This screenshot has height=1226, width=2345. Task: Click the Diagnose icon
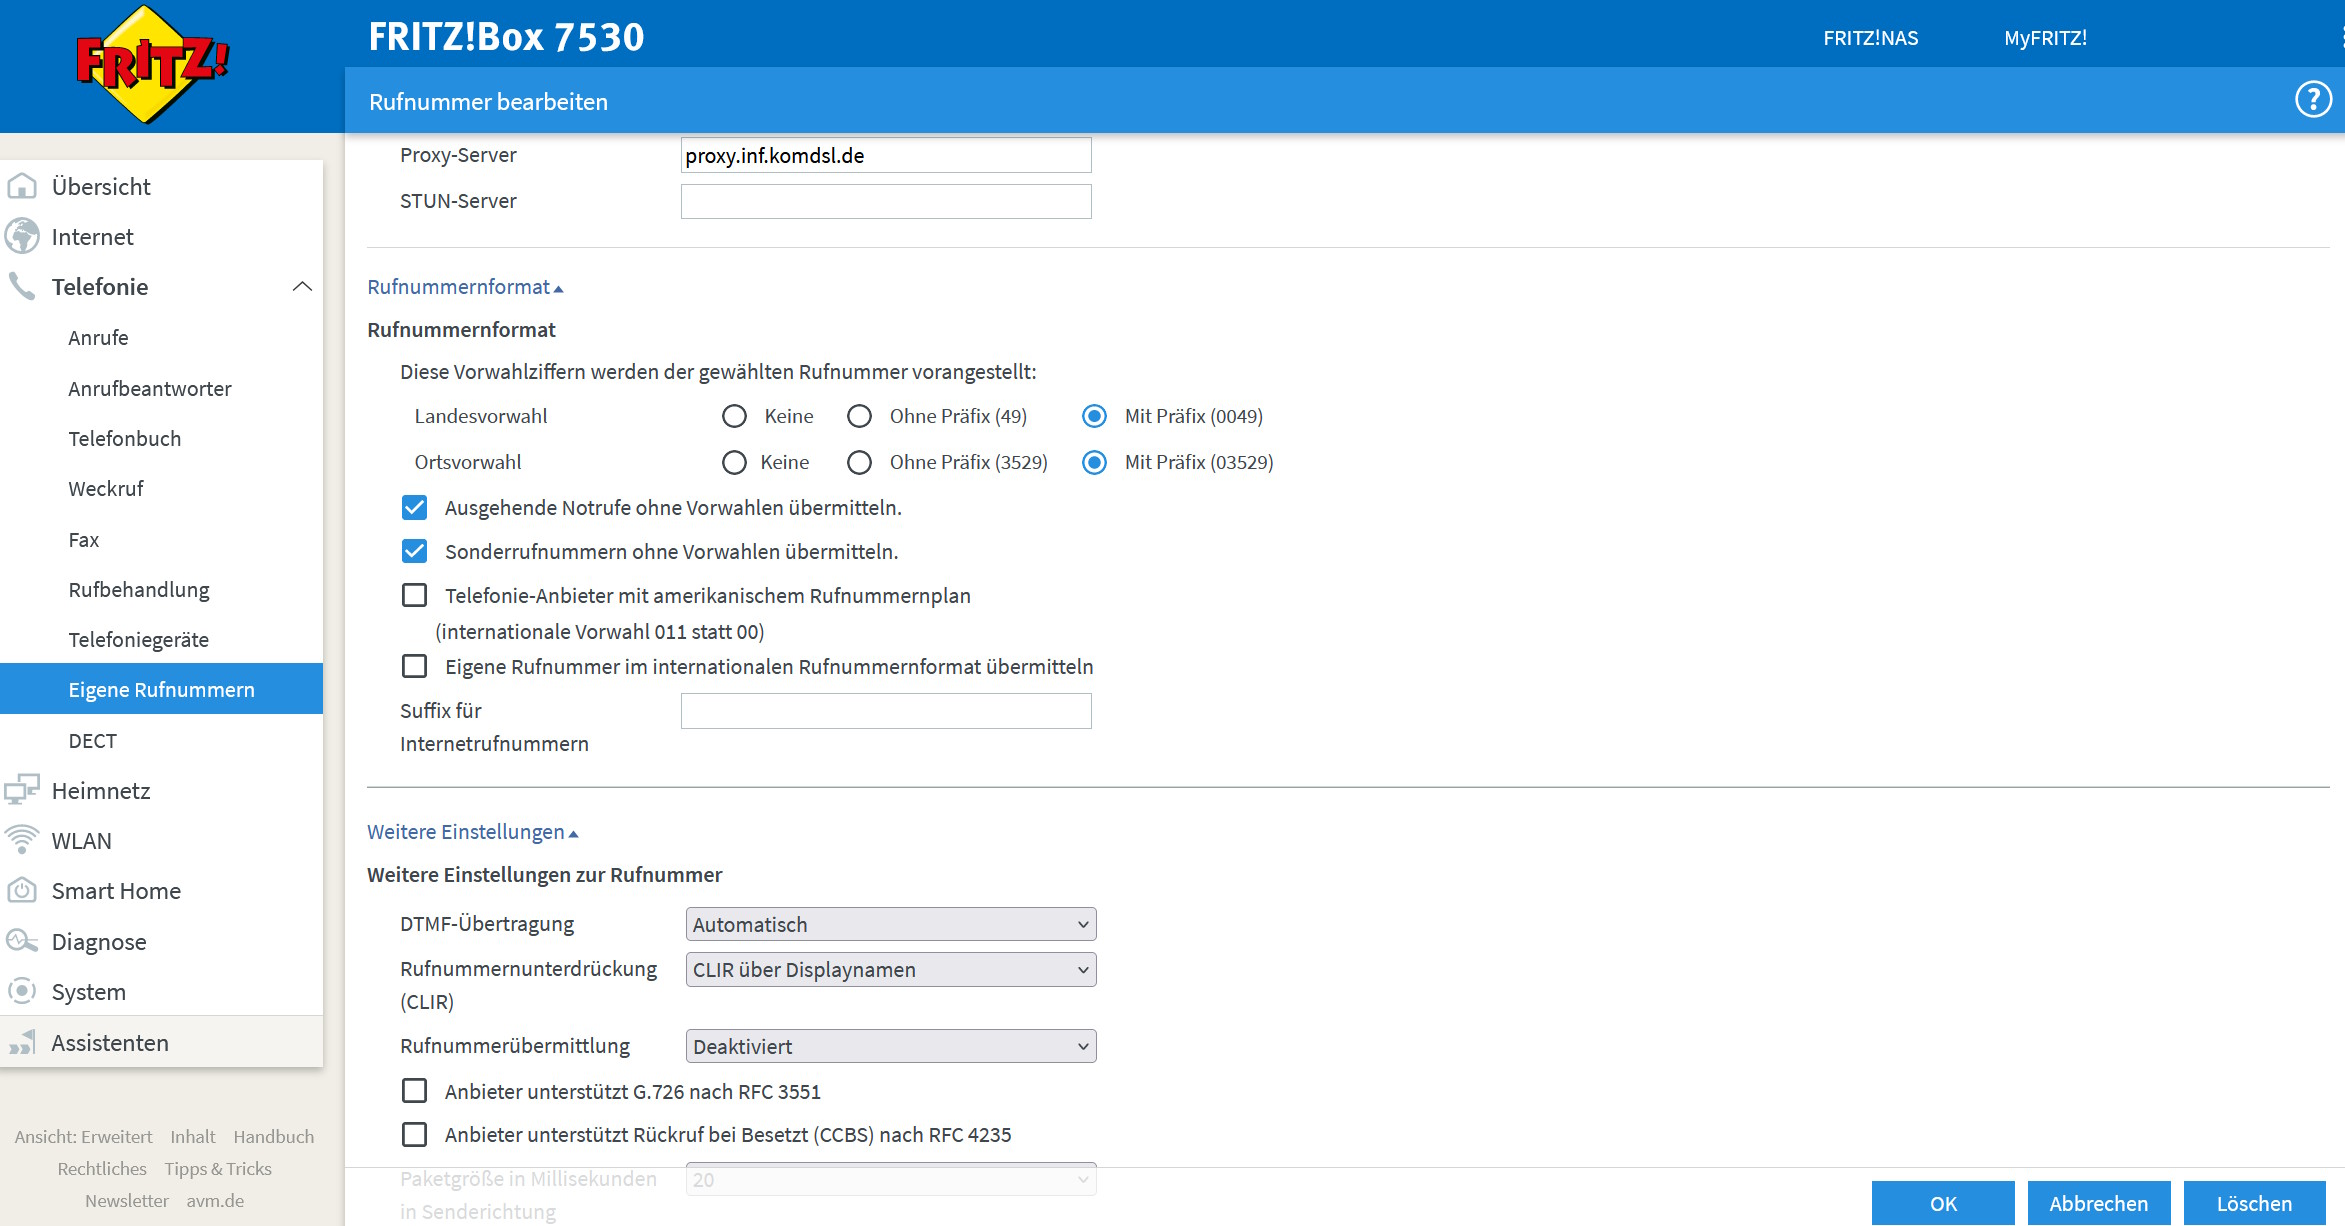(22, 941)
